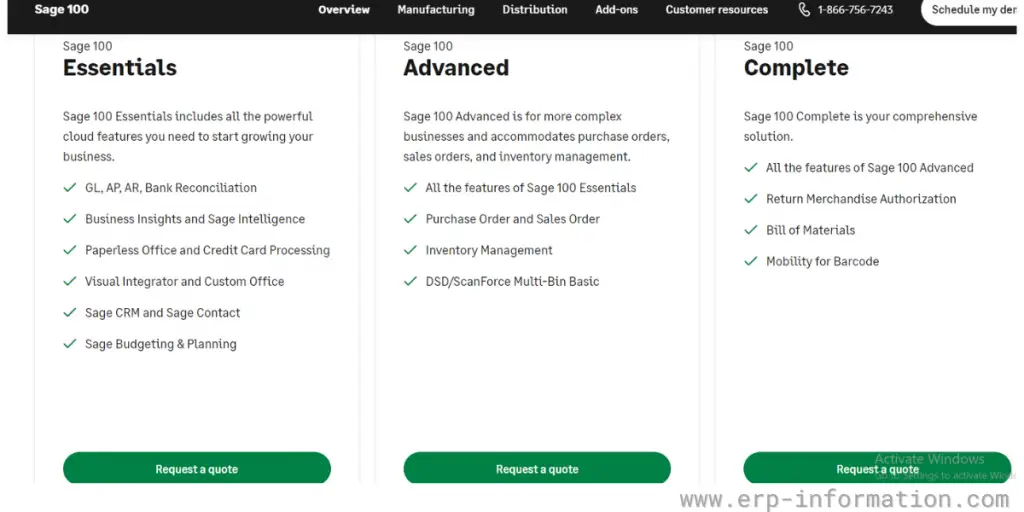Click checkmark beside All features of Sage 100 Essentials
1024x512 pixels.
pos(410,187)
